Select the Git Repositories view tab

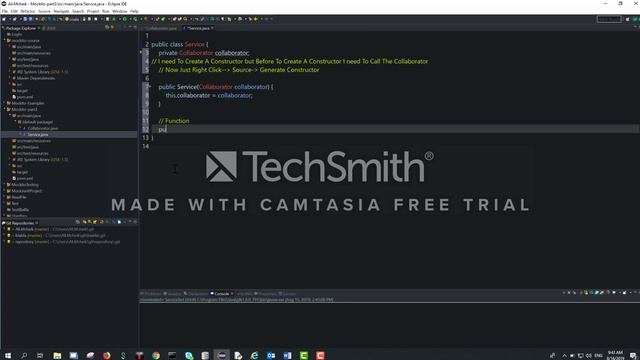19,223
